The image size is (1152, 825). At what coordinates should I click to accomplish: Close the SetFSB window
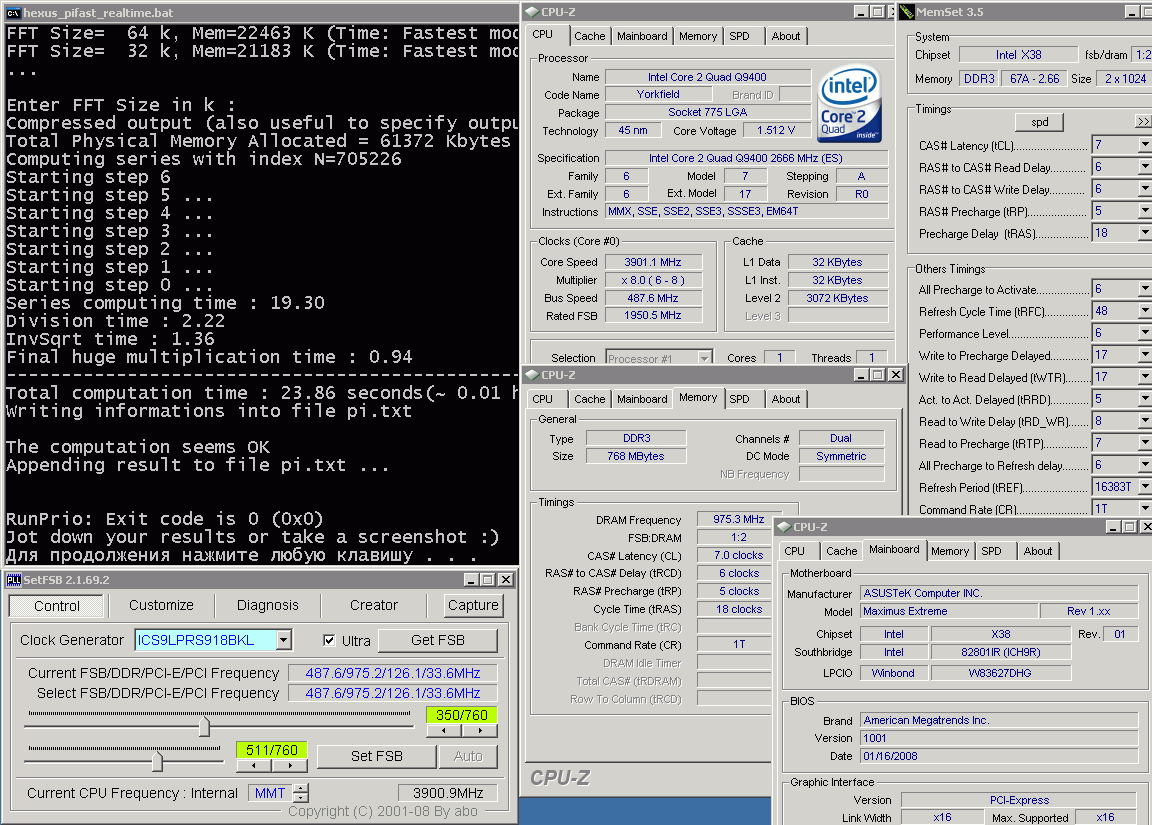[506, 580]
